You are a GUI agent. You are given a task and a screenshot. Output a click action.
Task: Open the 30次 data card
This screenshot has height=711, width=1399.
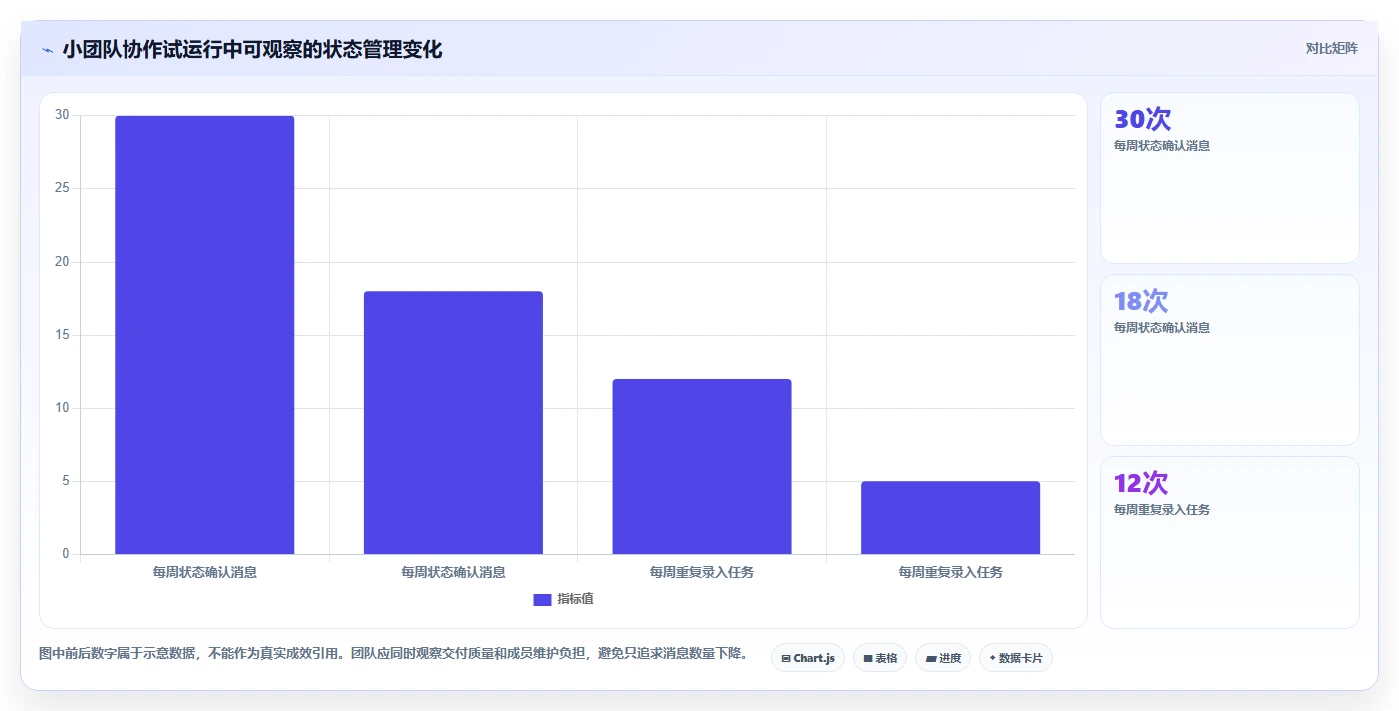[1229, 178]
